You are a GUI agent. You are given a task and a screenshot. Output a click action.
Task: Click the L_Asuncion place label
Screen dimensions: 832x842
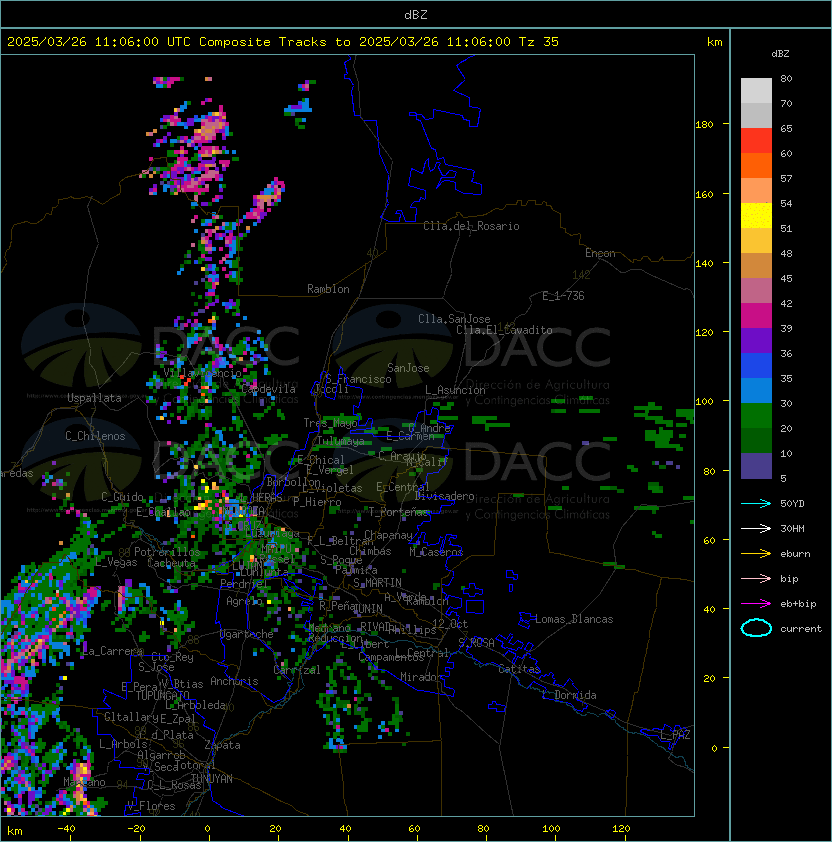(x=455, y=390)
